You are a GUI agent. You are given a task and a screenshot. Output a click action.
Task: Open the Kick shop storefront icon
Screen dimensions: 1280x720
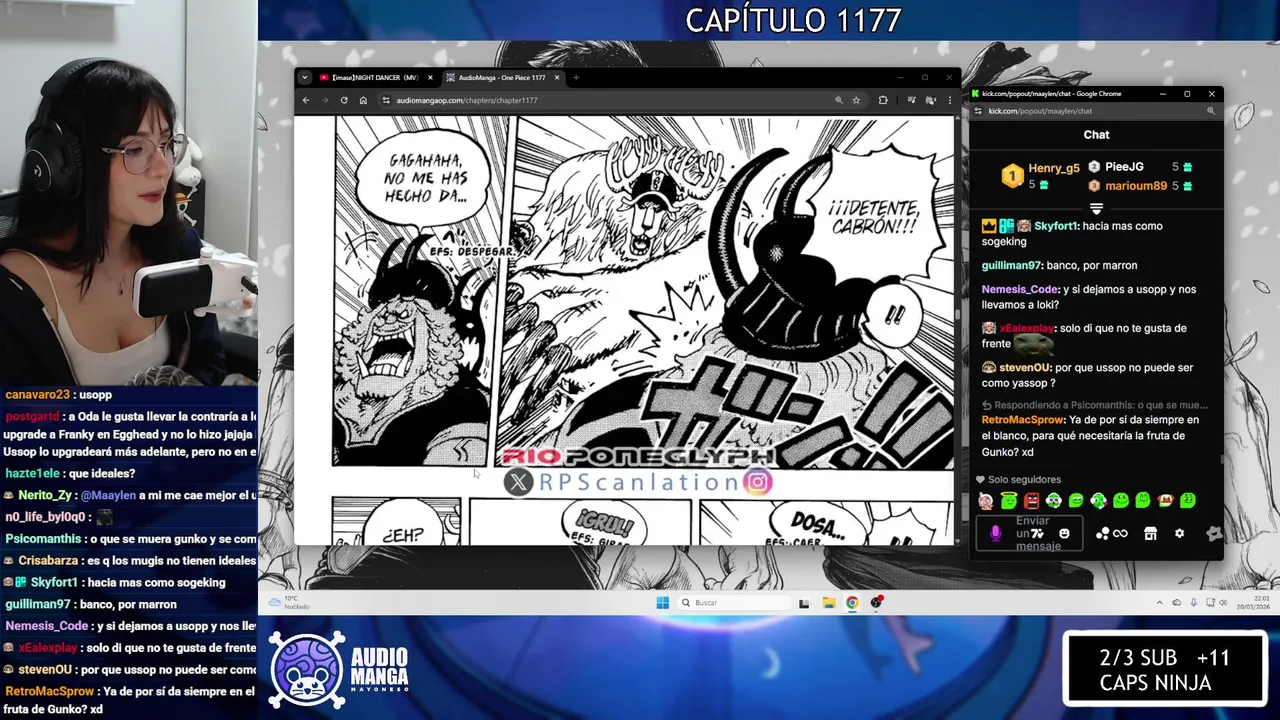[1150, 534]
